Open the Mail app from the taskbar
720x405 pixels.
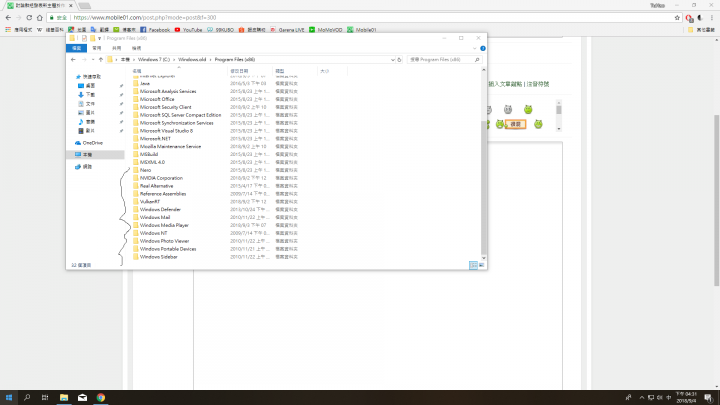click(x=82, y=398)
